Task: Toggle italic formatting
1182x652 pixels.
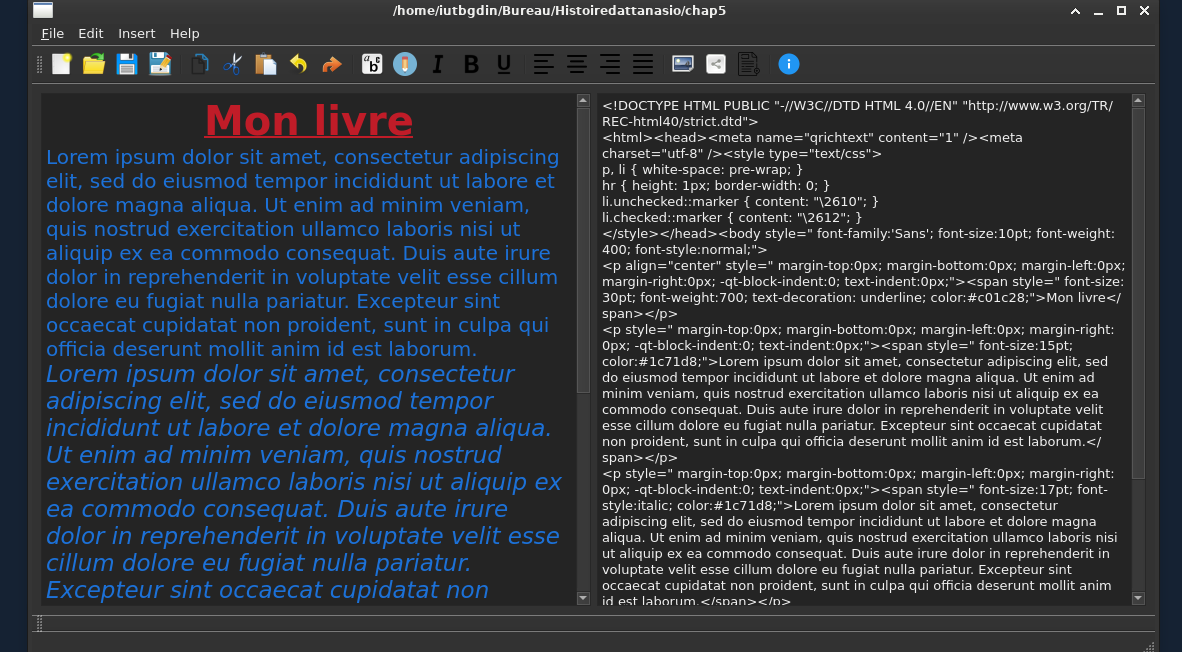Action: click(x=437, y=64)
